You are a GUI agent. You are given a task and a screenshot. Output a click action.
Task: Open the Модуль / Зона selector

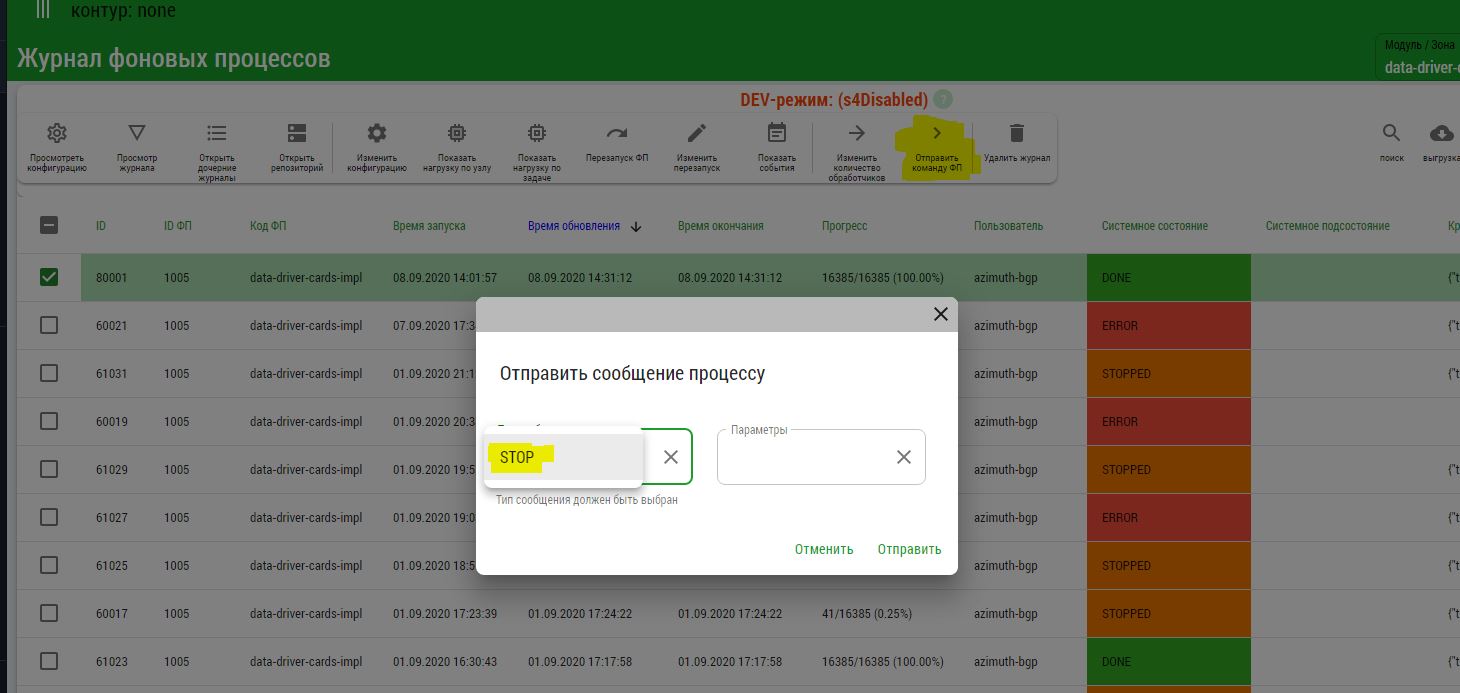tap(1420, 60)
